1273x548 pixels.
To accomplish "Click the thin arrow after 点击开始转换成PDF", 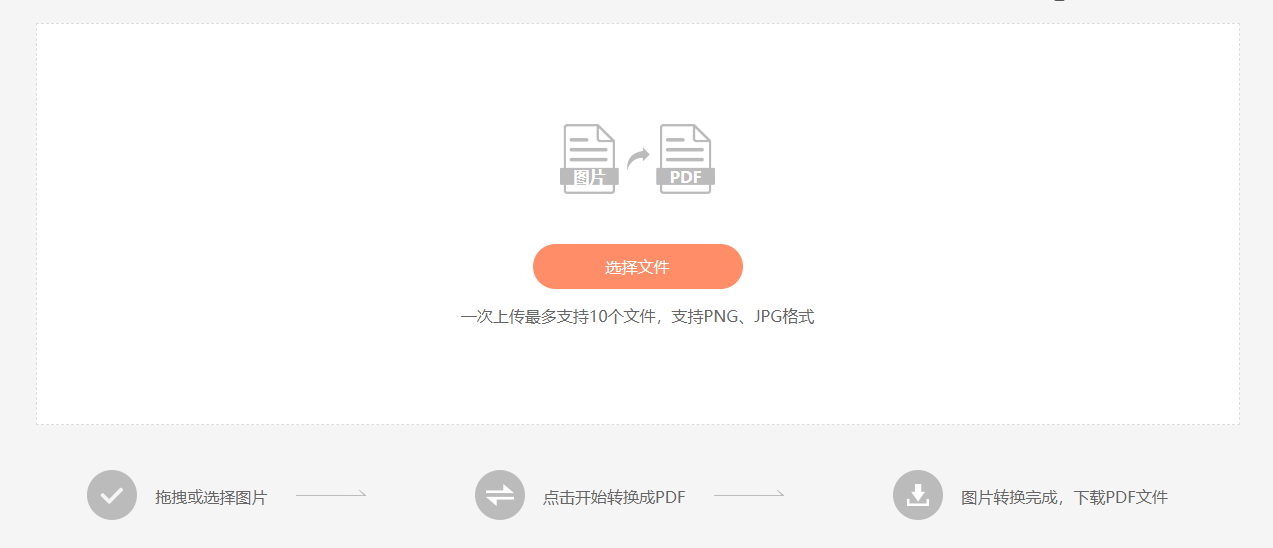I will (x=749, y=494).
